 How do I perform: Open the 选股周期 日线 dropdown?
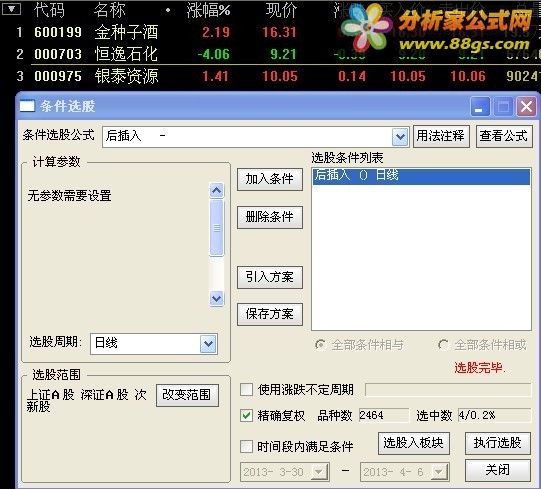tap(208, 343)
